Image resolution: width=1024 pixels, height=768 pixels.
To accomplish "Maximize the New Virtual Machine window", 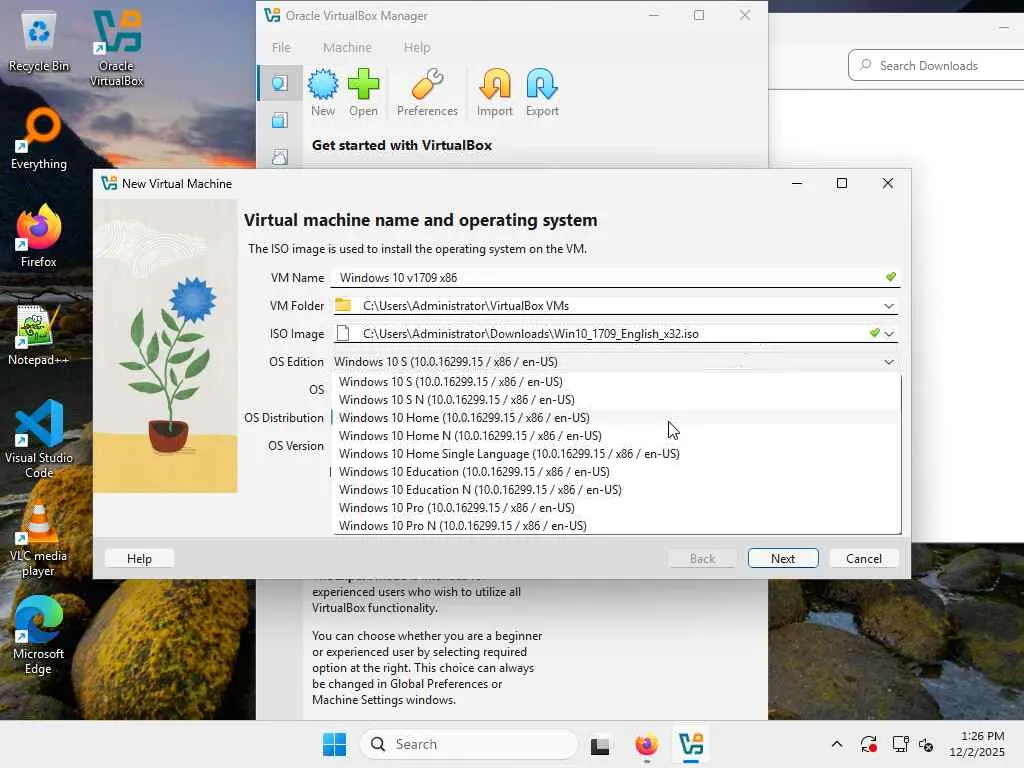I will (842, 184).
